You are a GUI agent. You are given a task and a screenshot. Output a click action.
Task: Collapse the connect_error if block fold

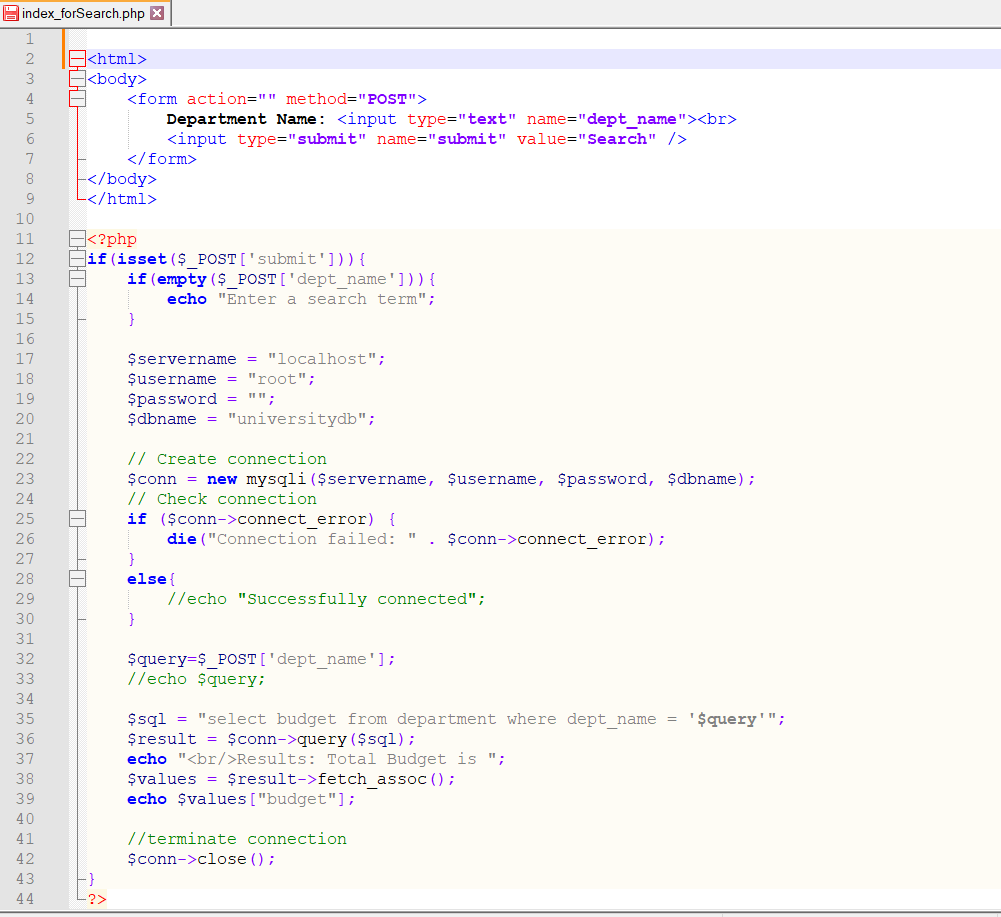(x=77, y=518)
